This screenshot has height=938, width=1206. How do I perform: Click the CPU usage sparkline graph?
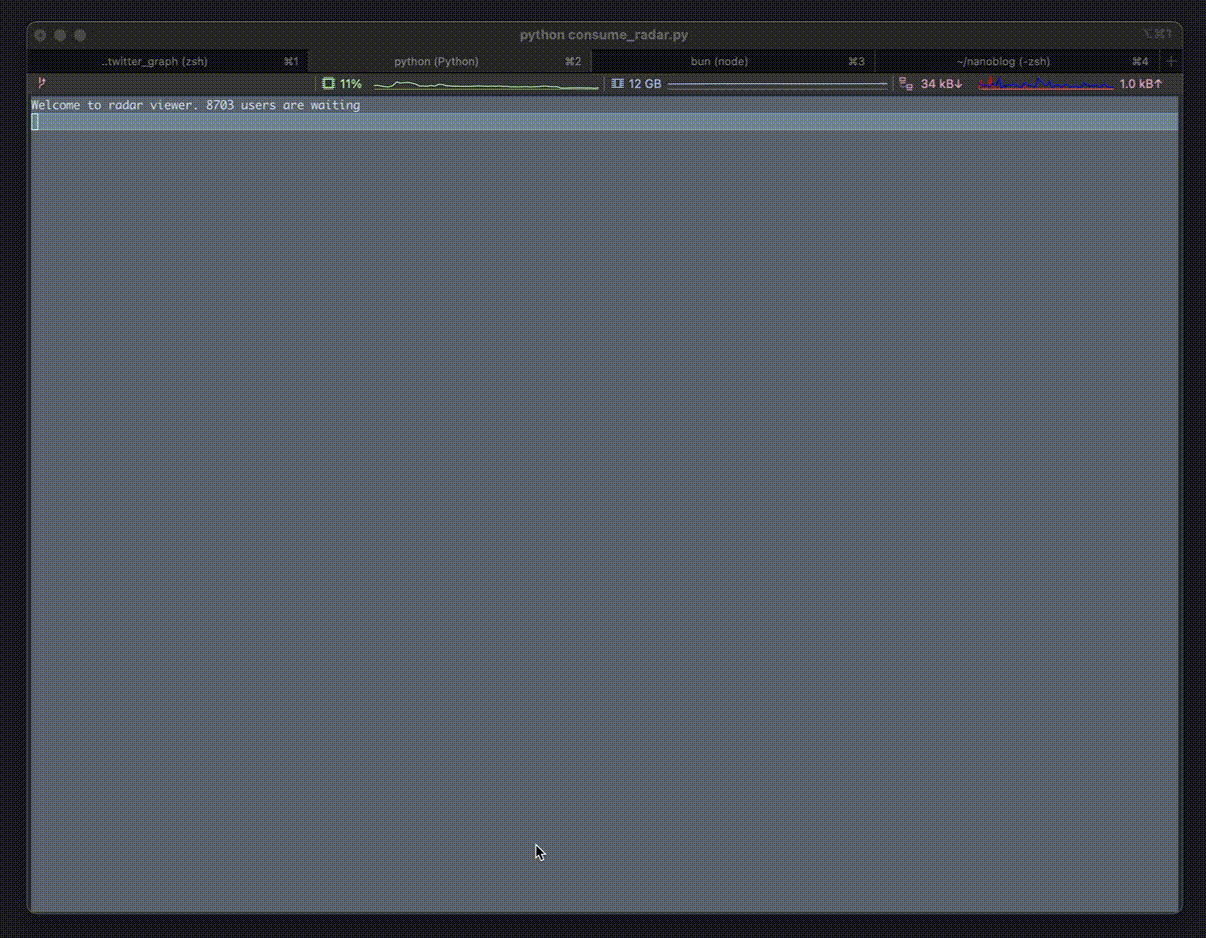tap(485, 85)
